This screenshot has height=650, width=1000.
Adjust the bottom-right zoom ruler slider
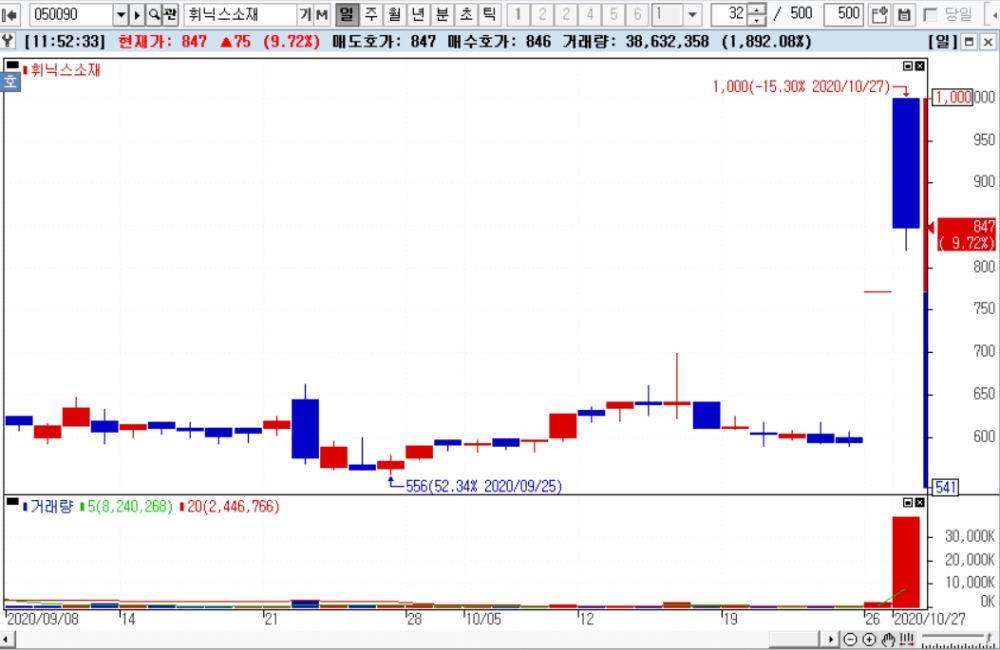click(x=958, y=640)
